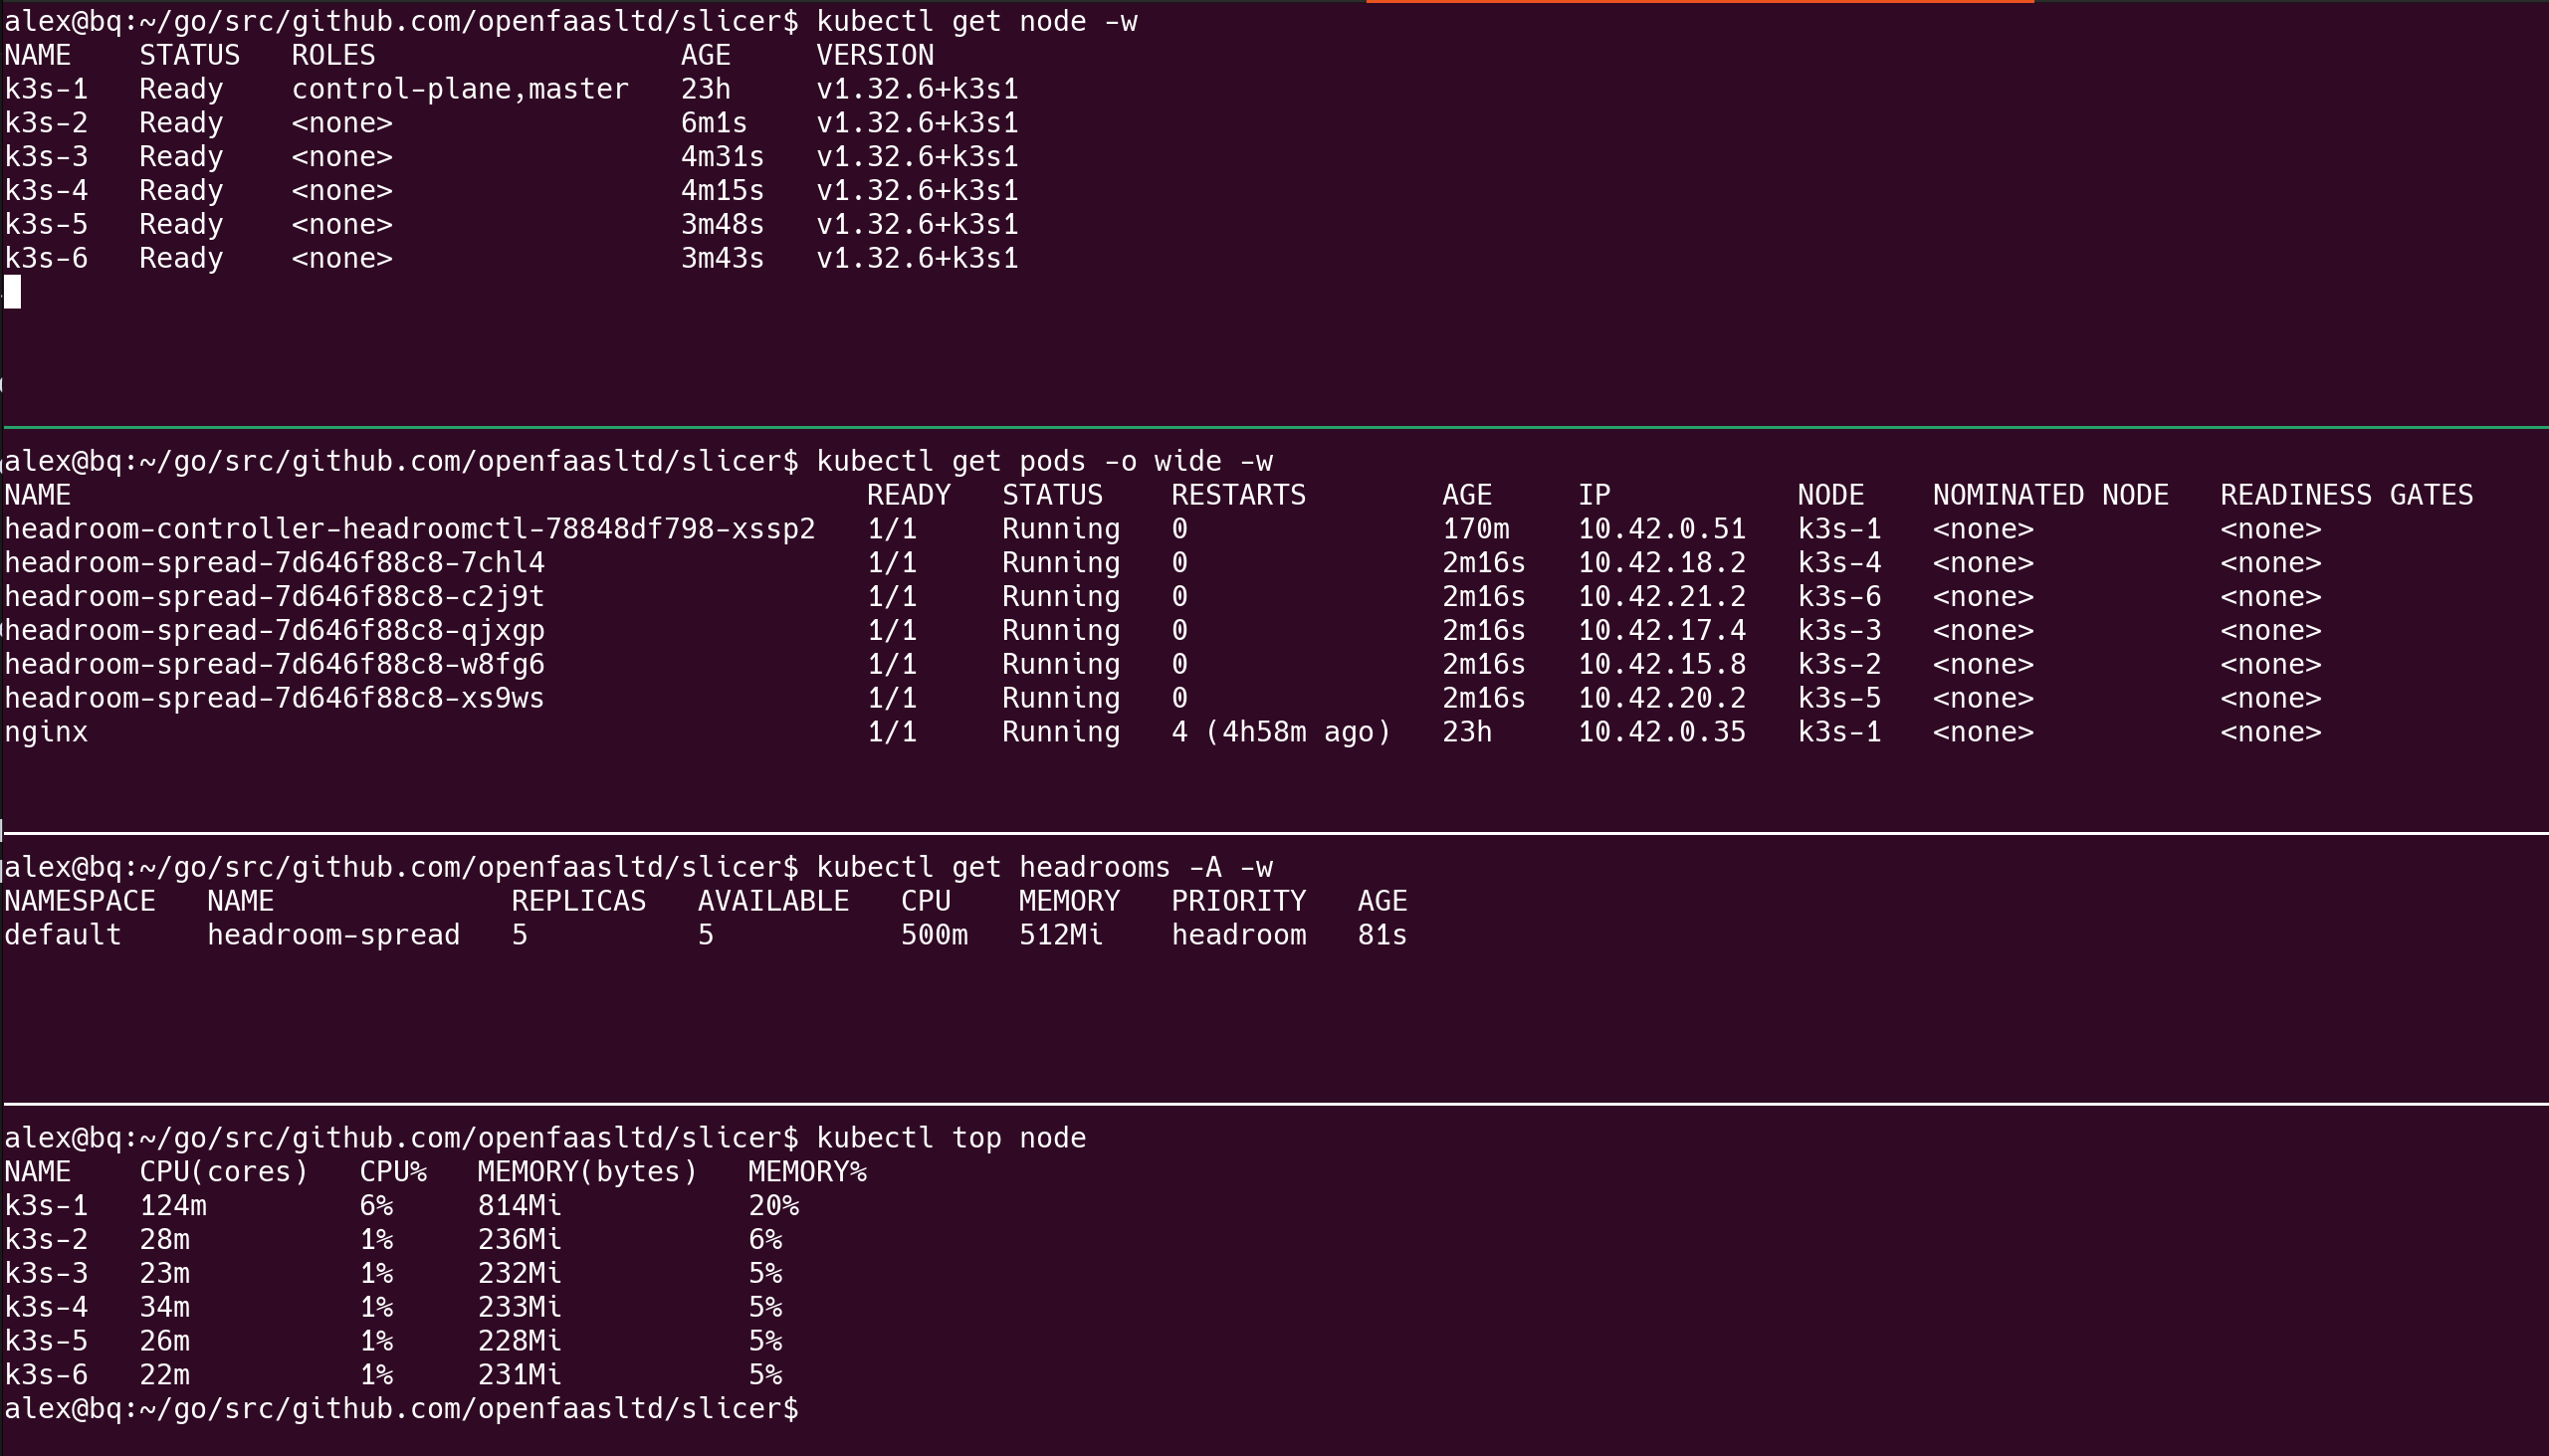Screen dimensions: 2549x1456
Task: Click the PRIORITY column header labeled headroom
Action: [1238, 933]
